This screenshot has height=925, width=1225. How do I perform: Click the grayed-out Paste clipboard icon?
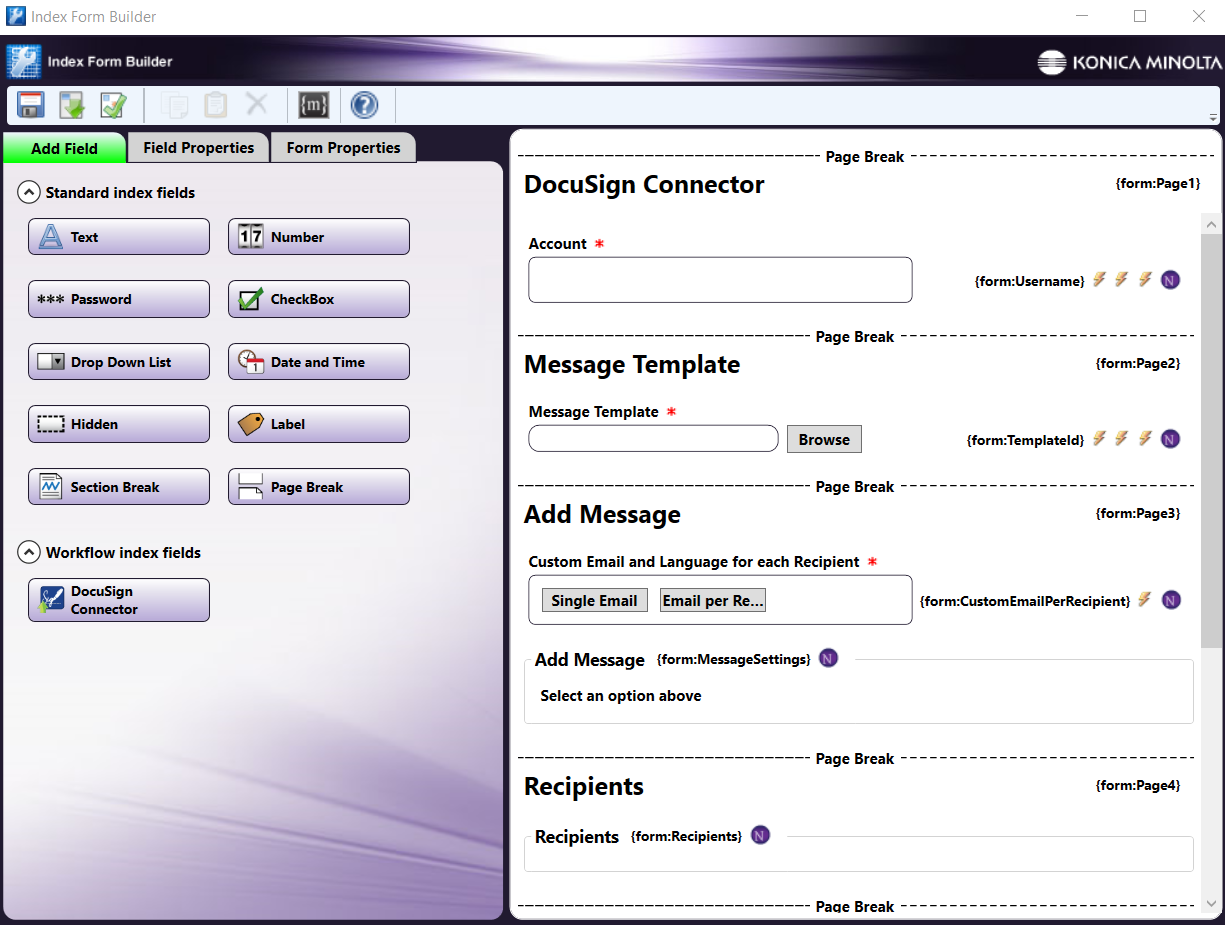point(216,105)
